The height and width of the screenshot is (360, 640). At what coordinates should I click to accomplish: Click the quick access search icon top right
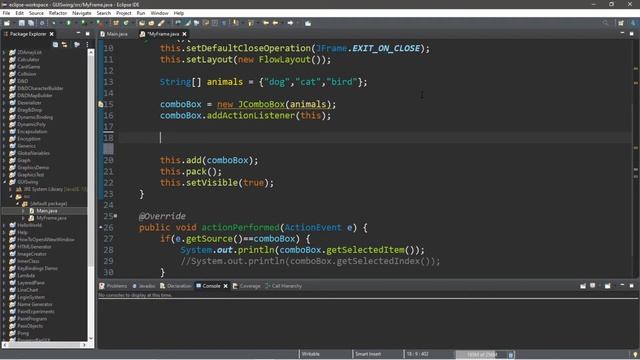click(x=605, y=23)
